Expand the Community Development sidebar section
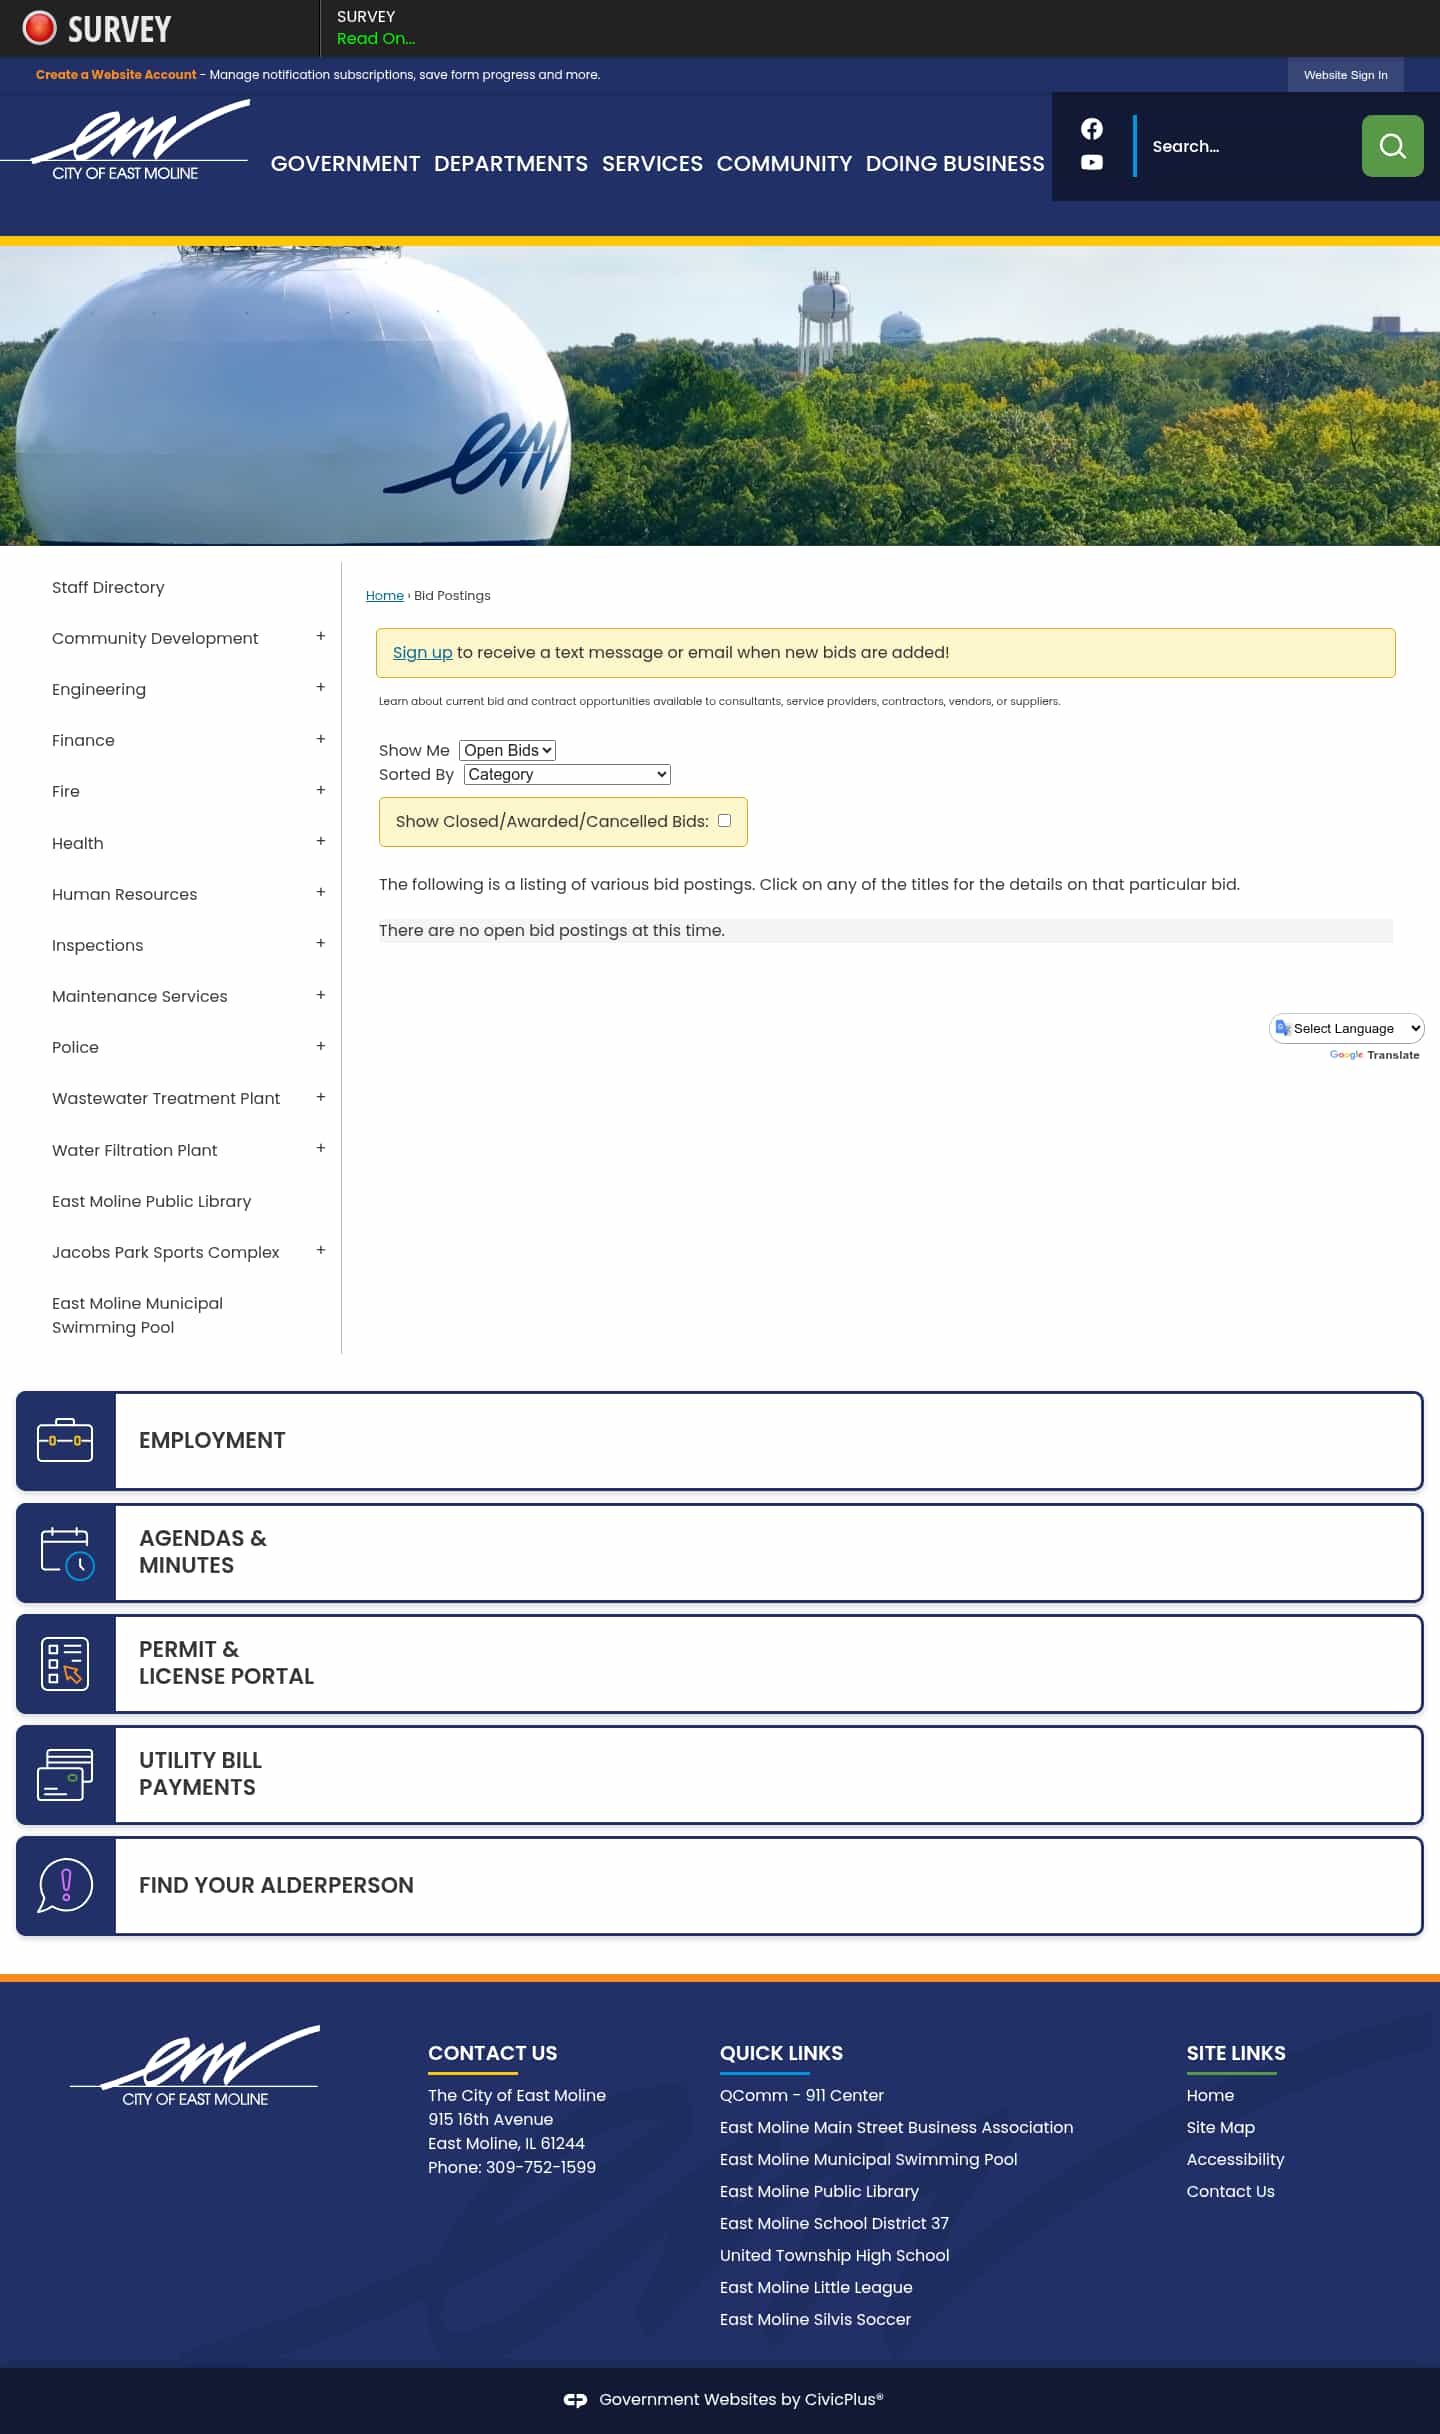This screenshot has height=2434, width=1440. click(x=320, y=636)
